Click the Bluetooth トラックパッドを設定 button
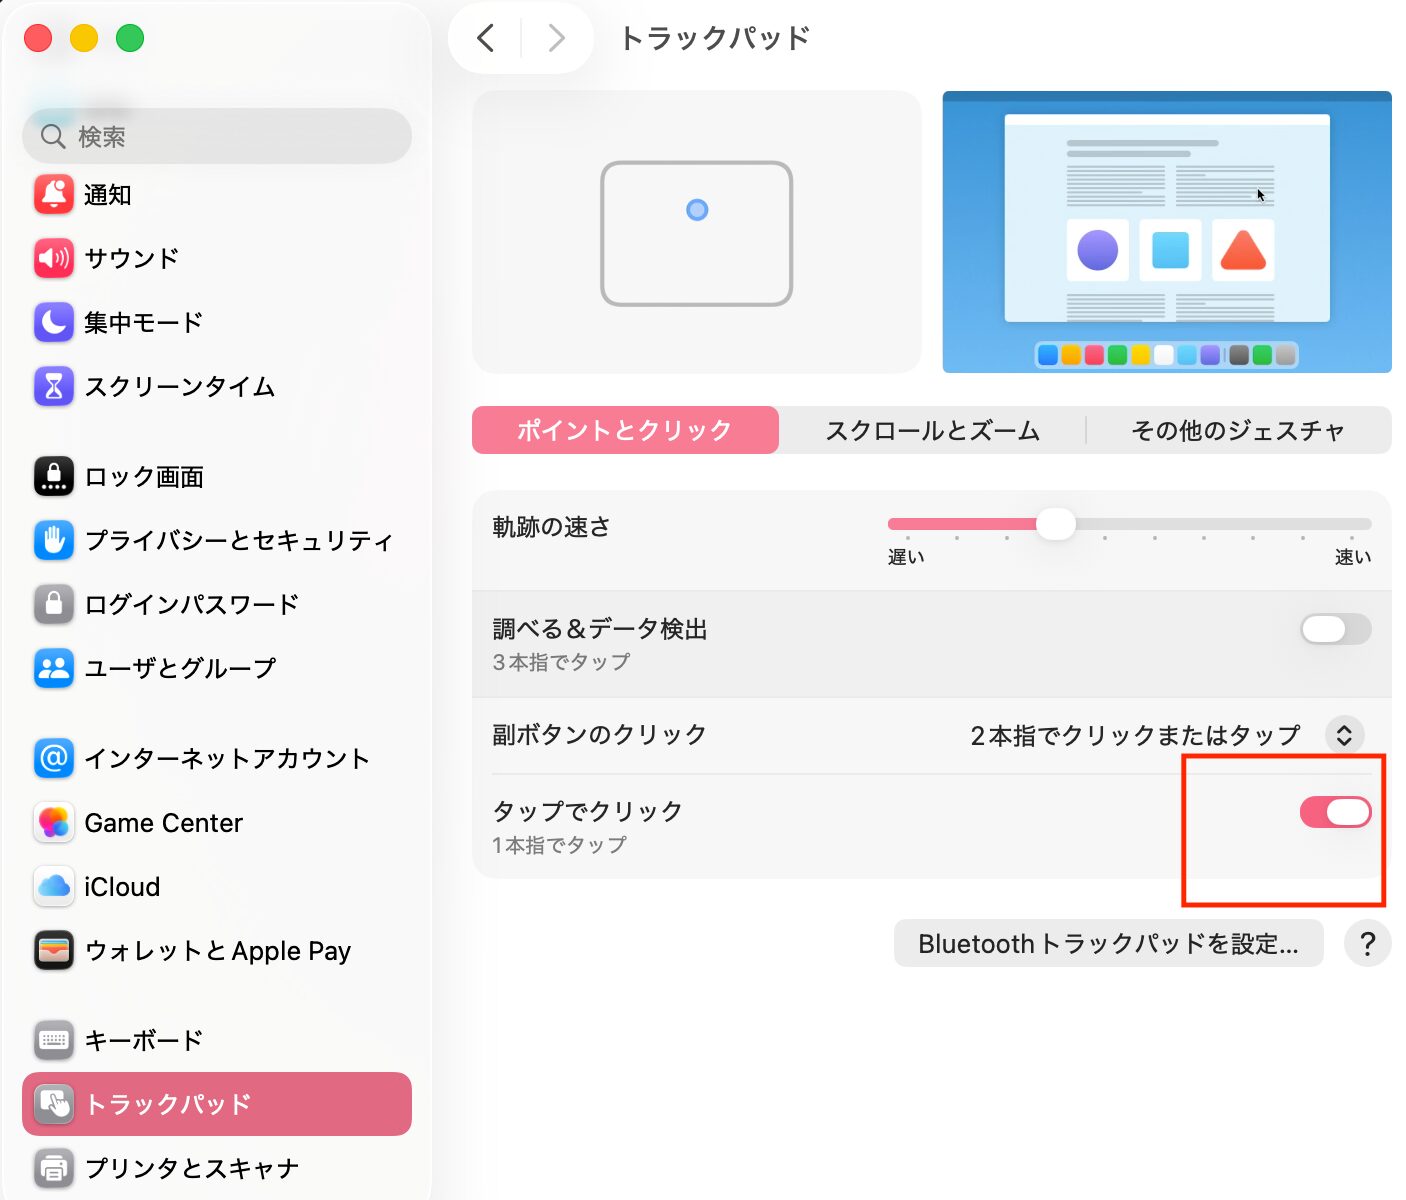Viewport: 1406px width, 1200px height. point(1108,944)
